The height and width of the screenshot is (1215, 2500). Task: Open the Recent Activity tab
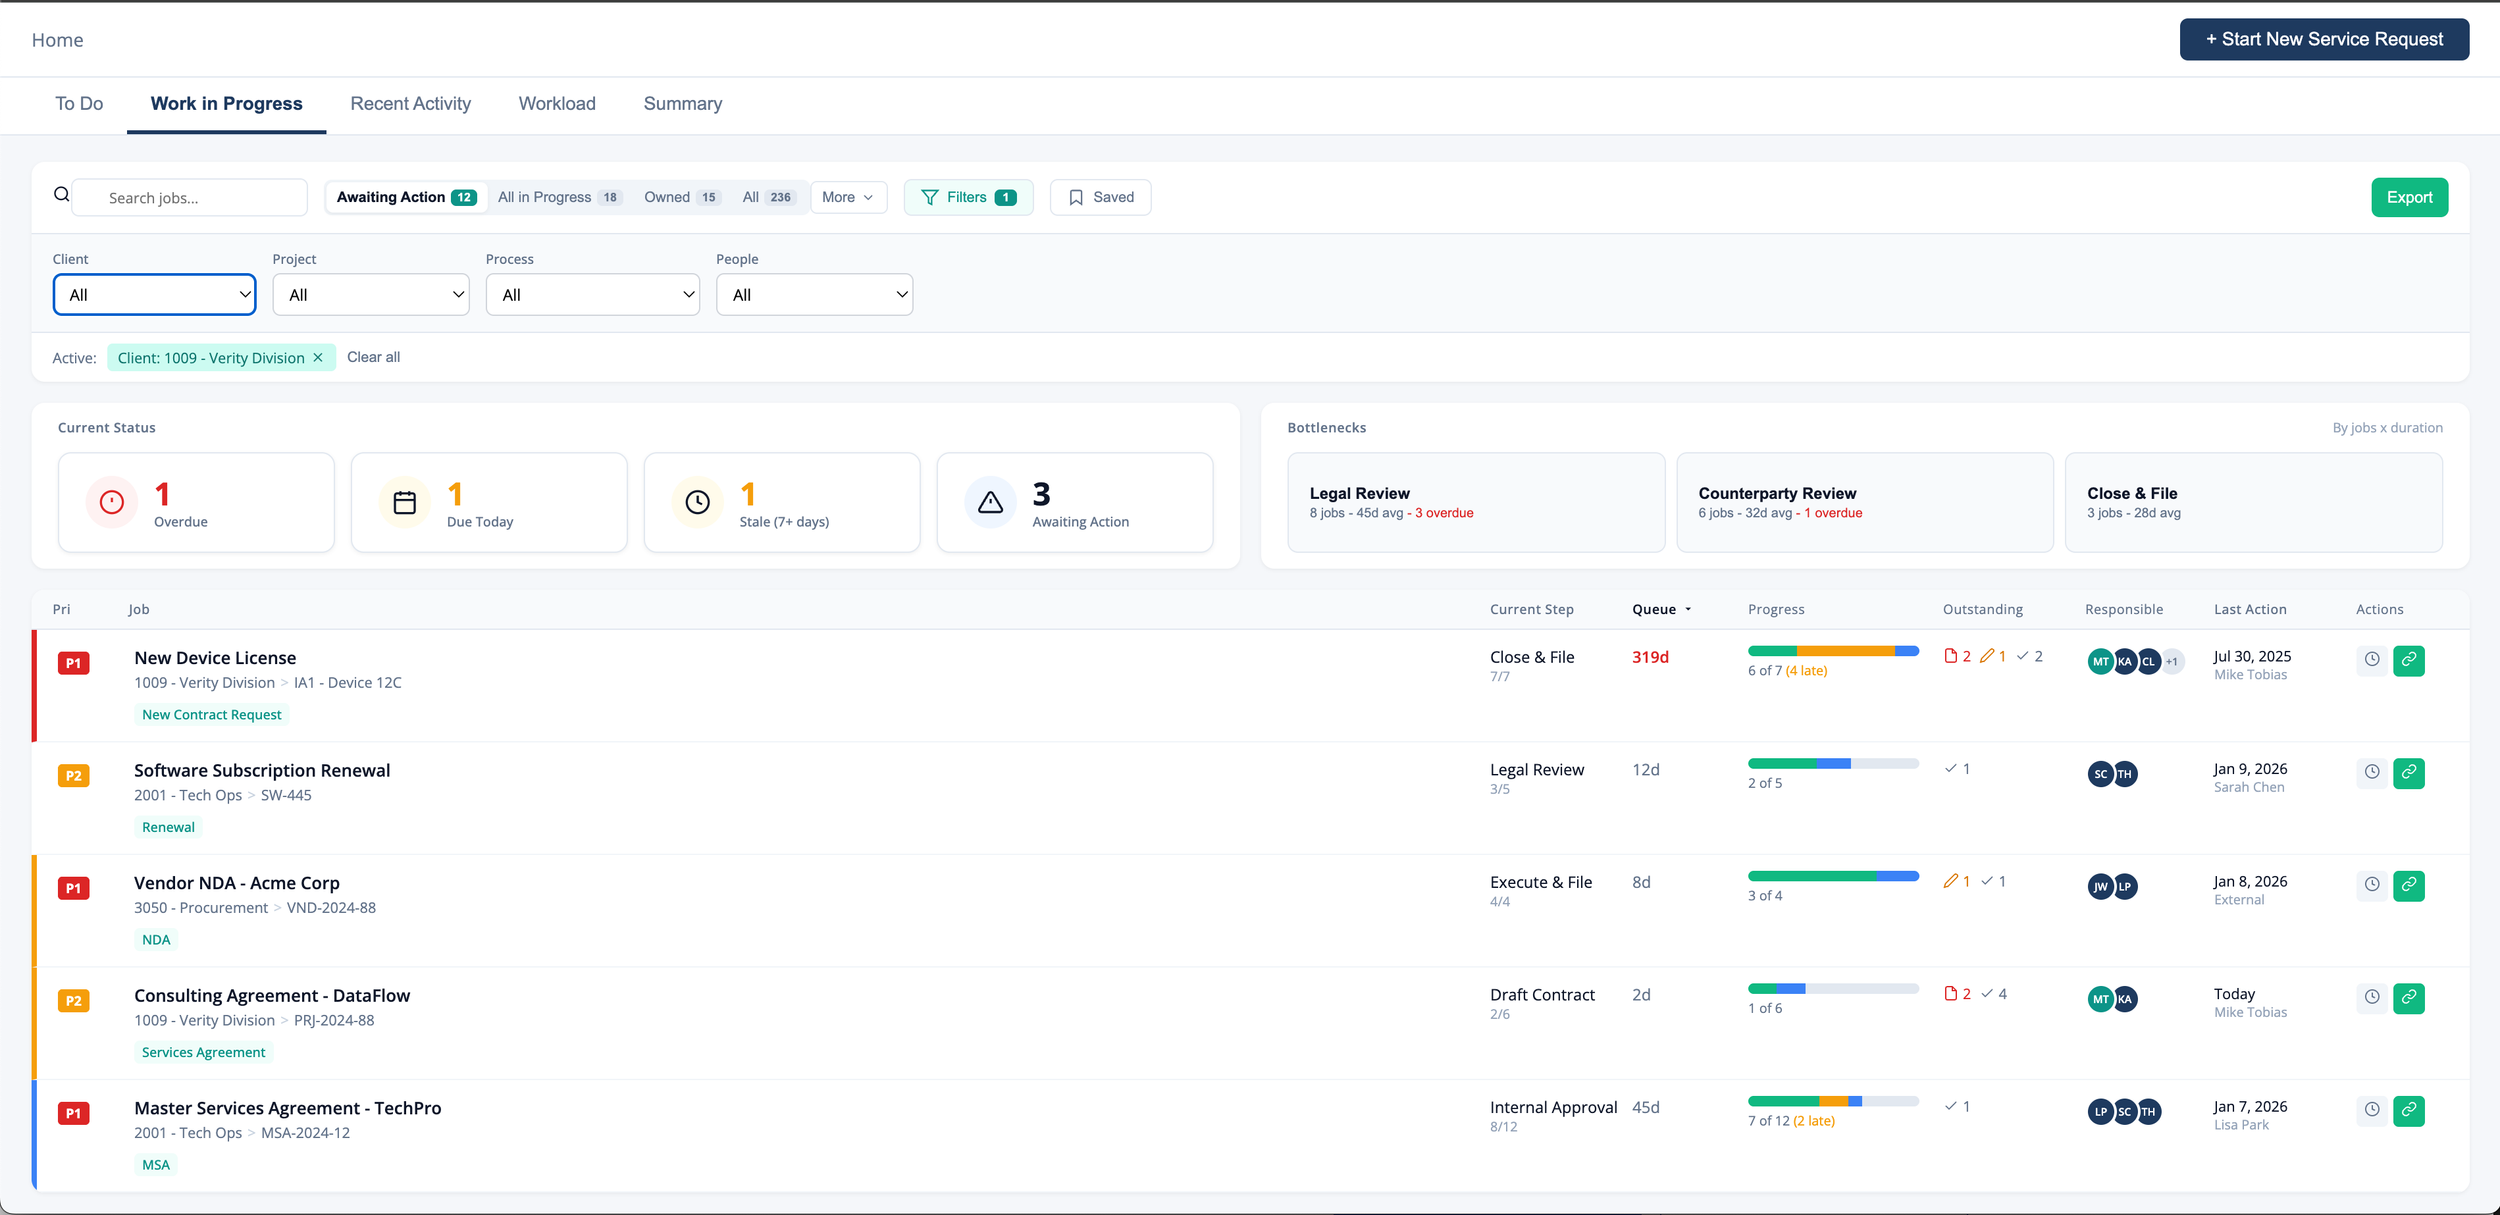[410, 104]
